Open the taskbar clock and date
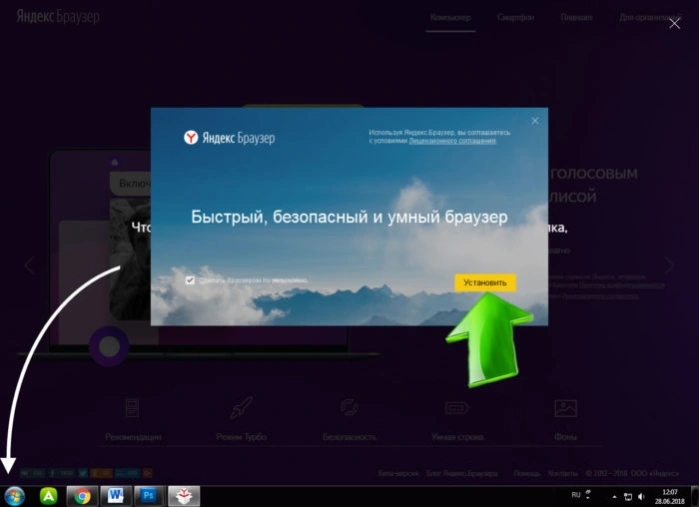Image resolution: width=699 pixels, height=507 pixels. tap(670, 496)
